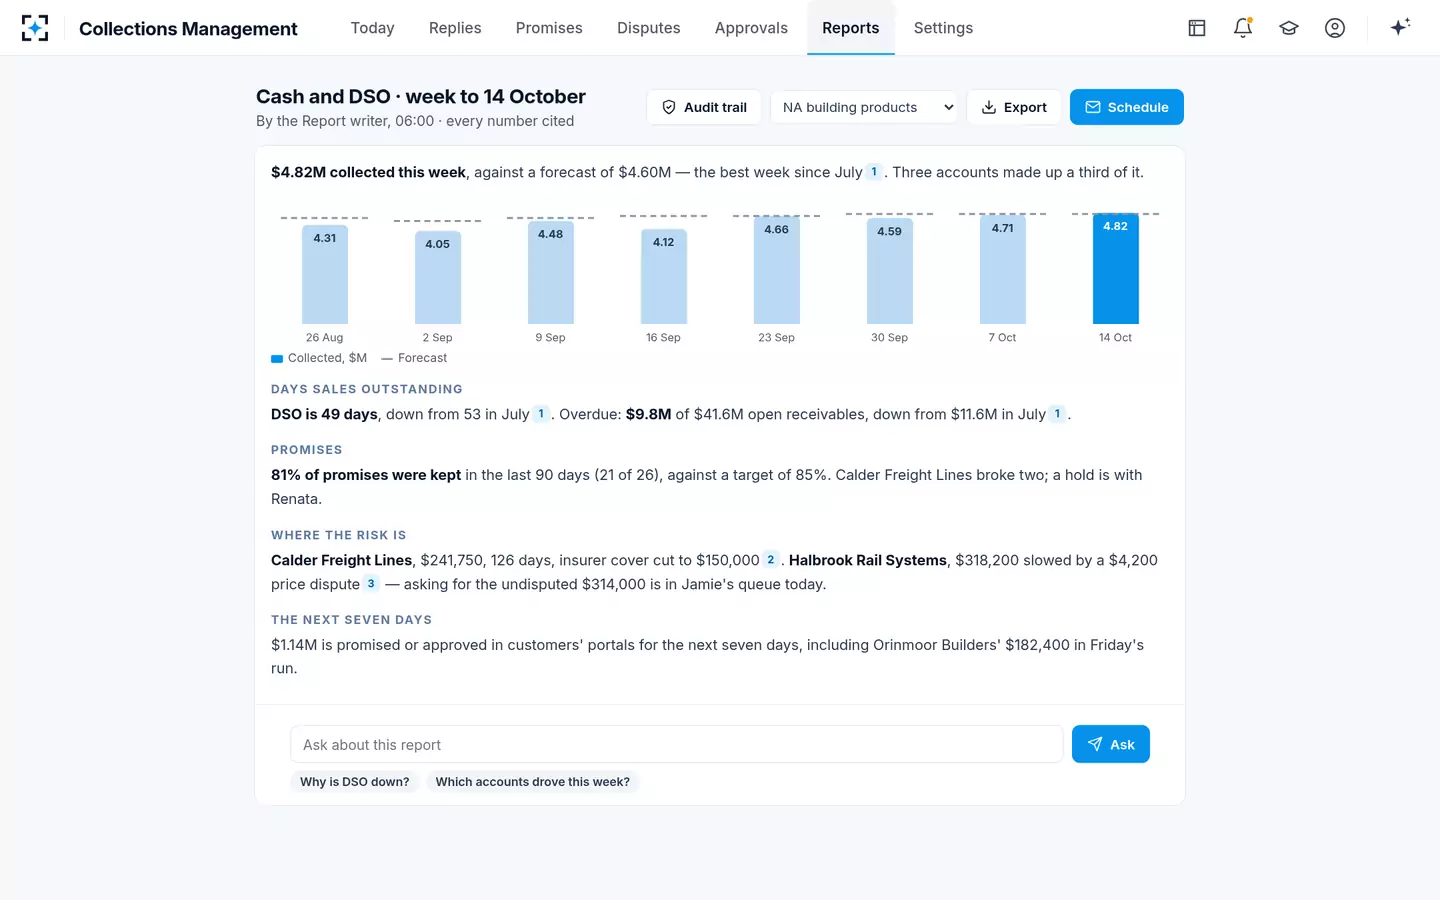This screenshot has height=900, width=1440.
Task: Click the 'Cash and DSO · week to 14 October' title
Action: click(421, 97)
